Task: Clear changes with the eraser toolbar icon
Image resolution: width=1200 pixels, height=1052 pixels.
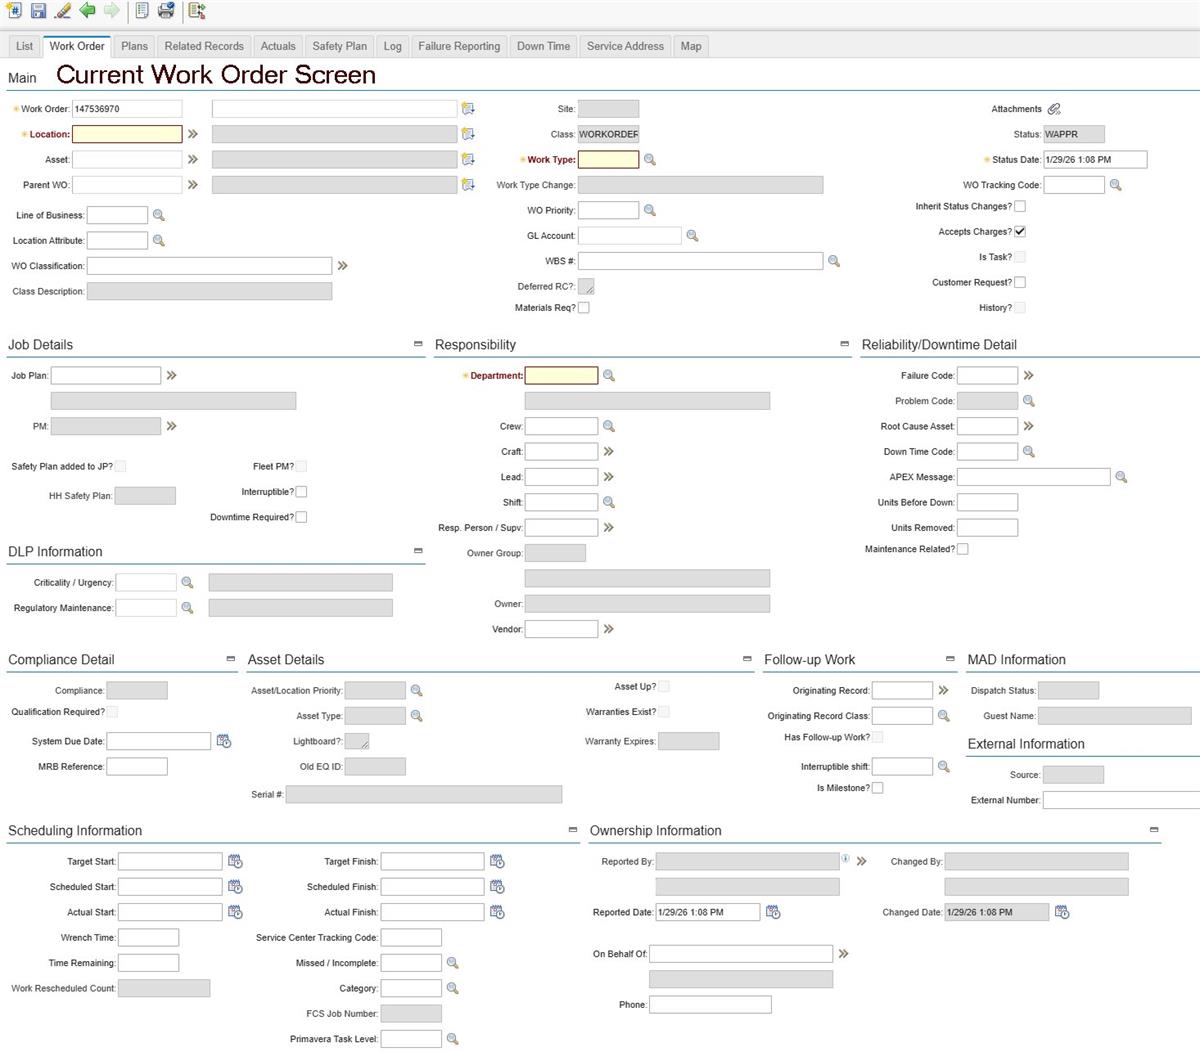Action: [62, 10]
